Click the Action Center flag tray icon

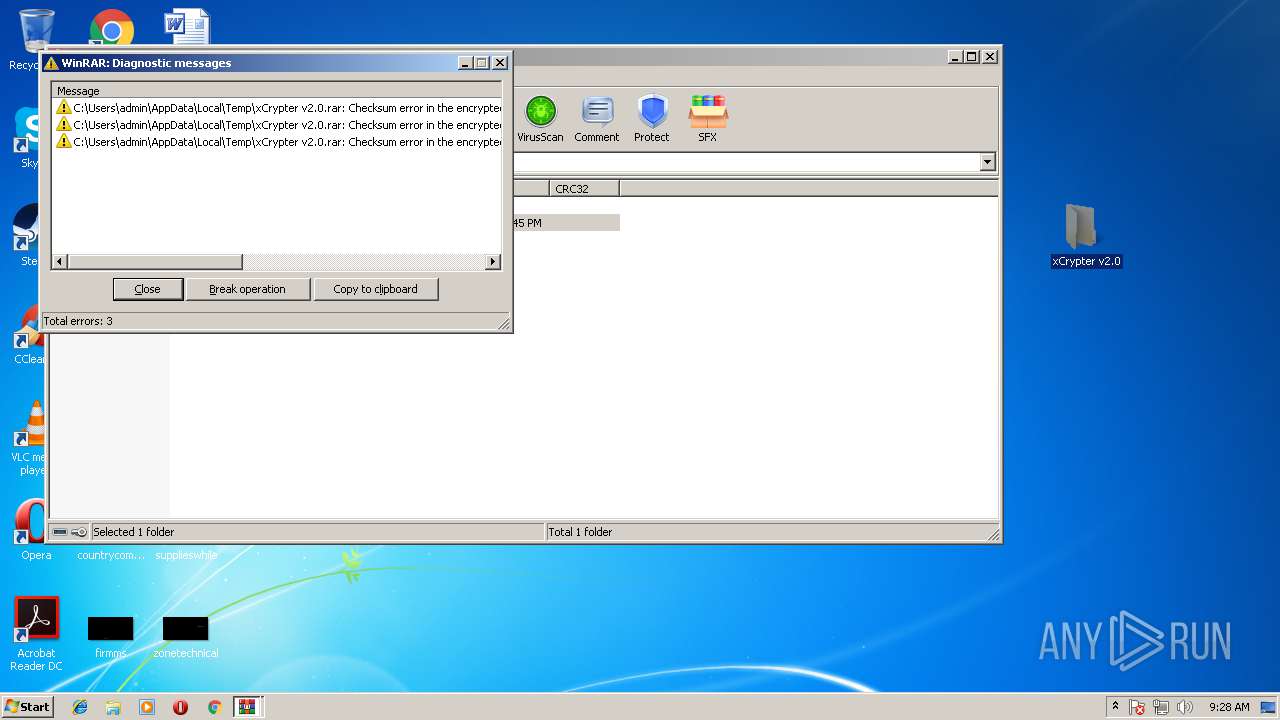1138,707
